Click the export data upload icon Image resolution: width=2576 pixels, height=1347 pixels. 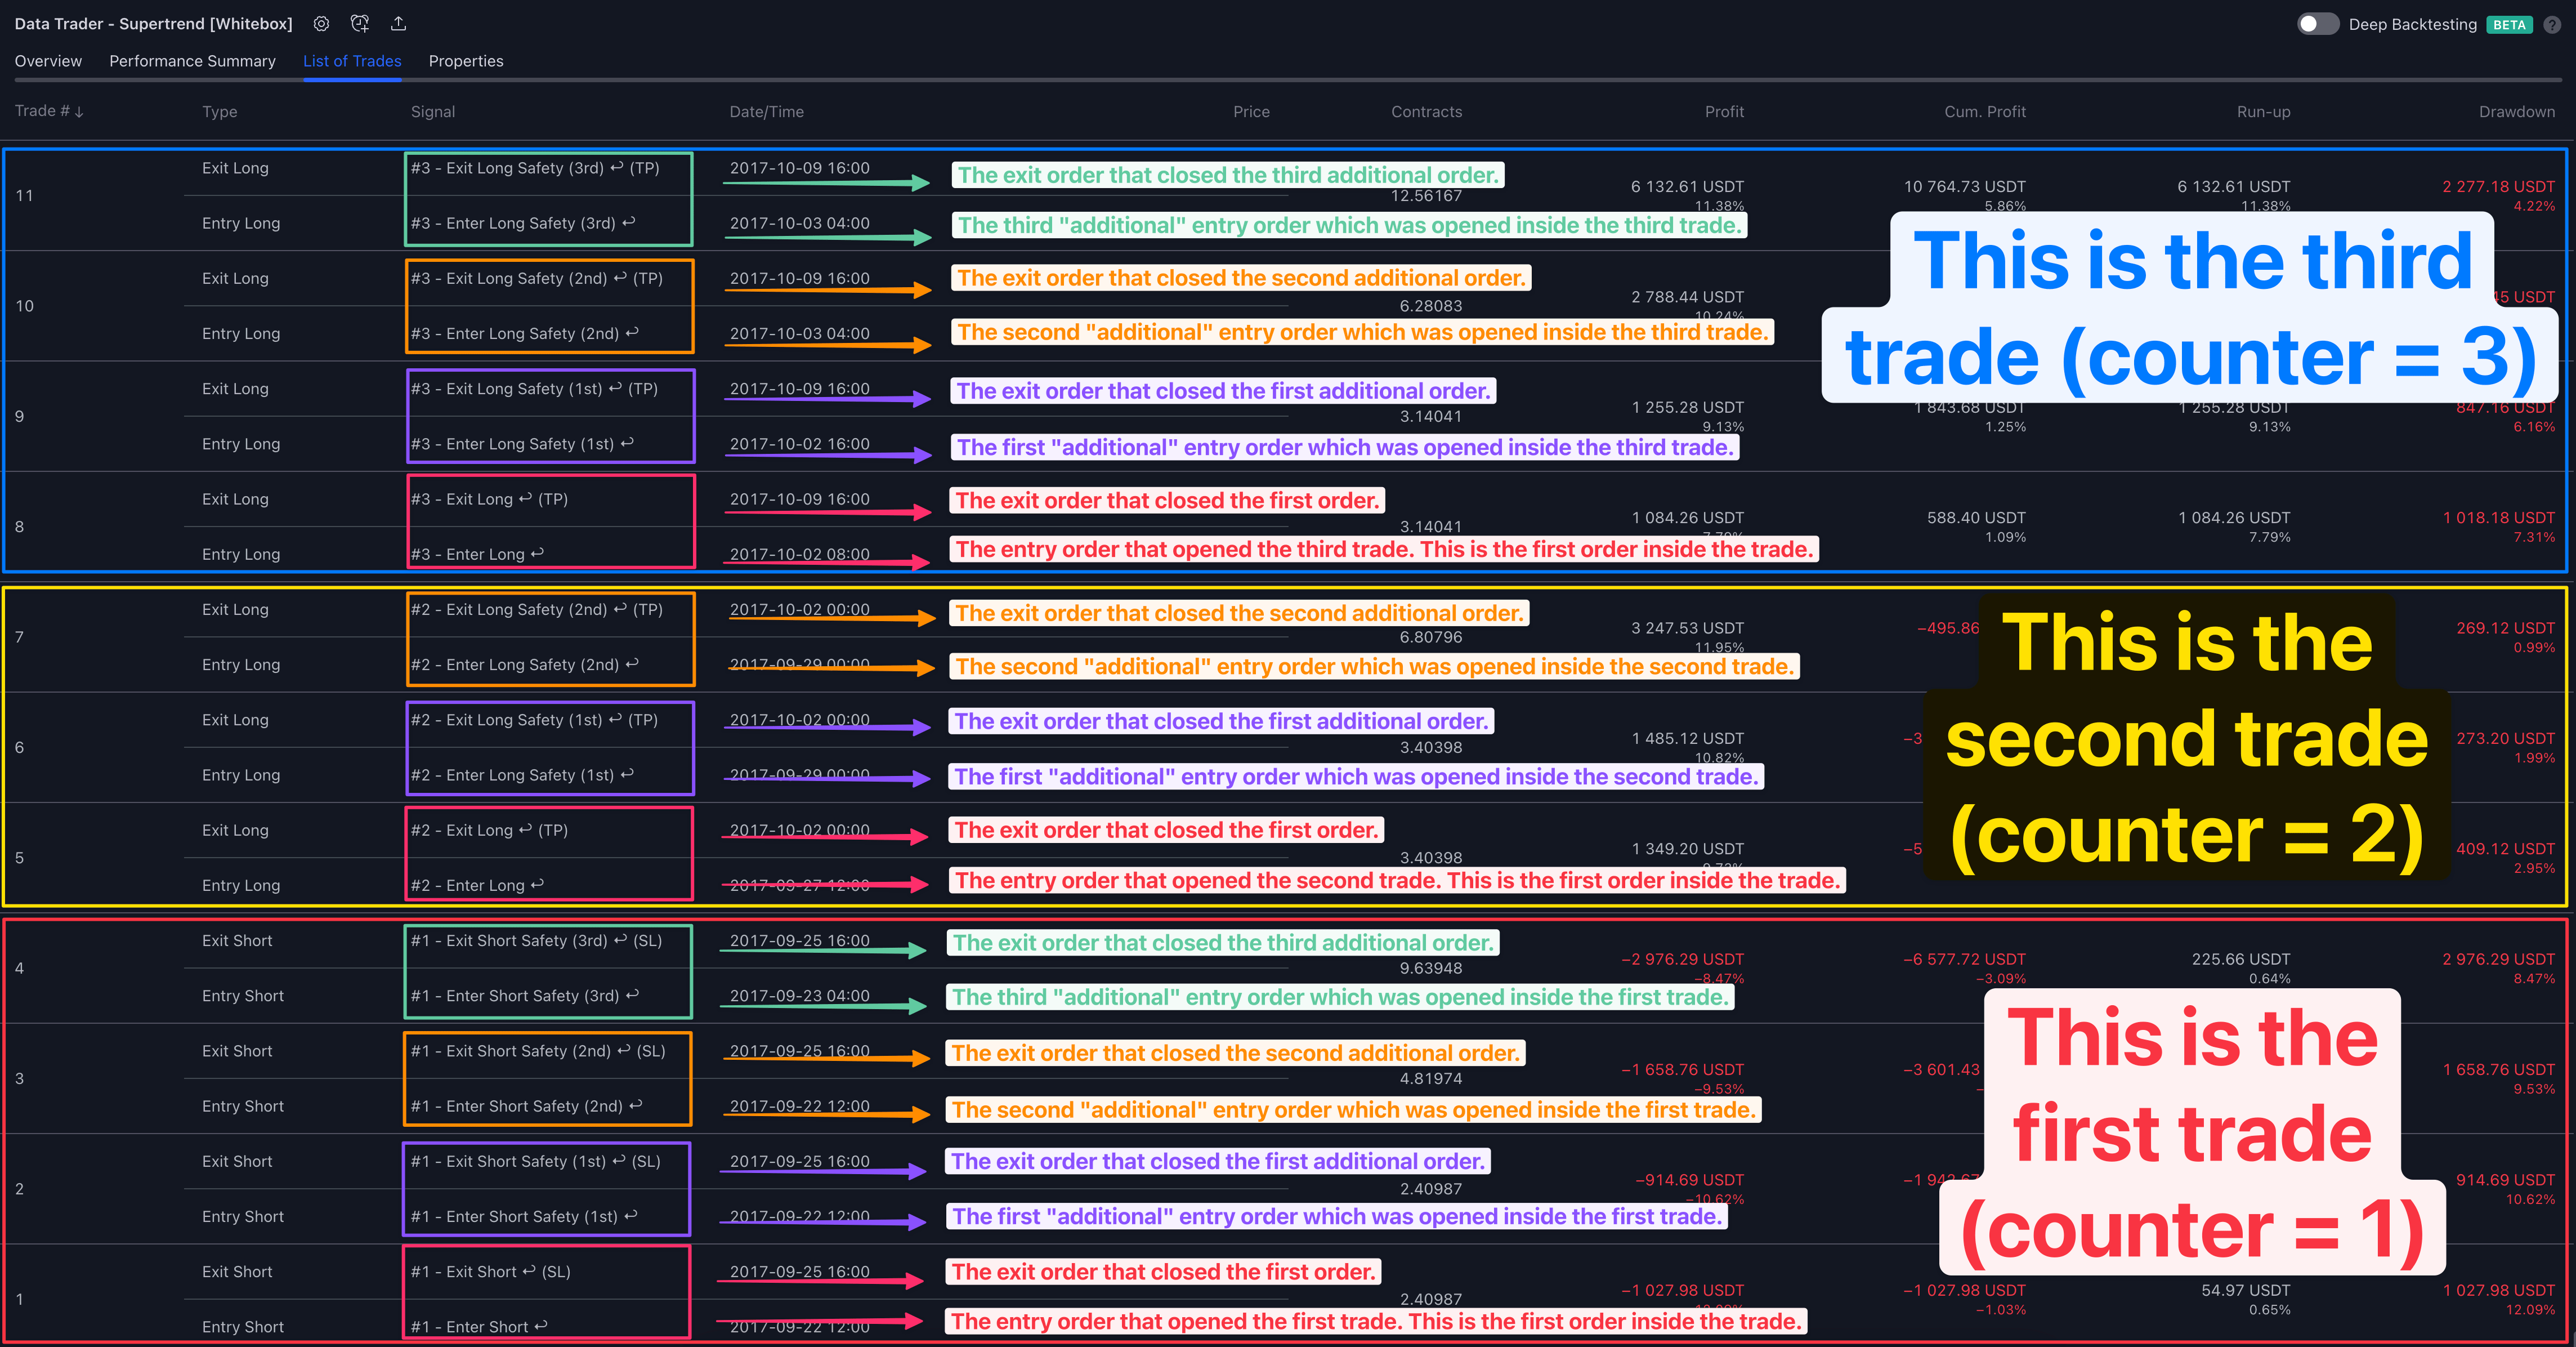click(x=398, y=23)
